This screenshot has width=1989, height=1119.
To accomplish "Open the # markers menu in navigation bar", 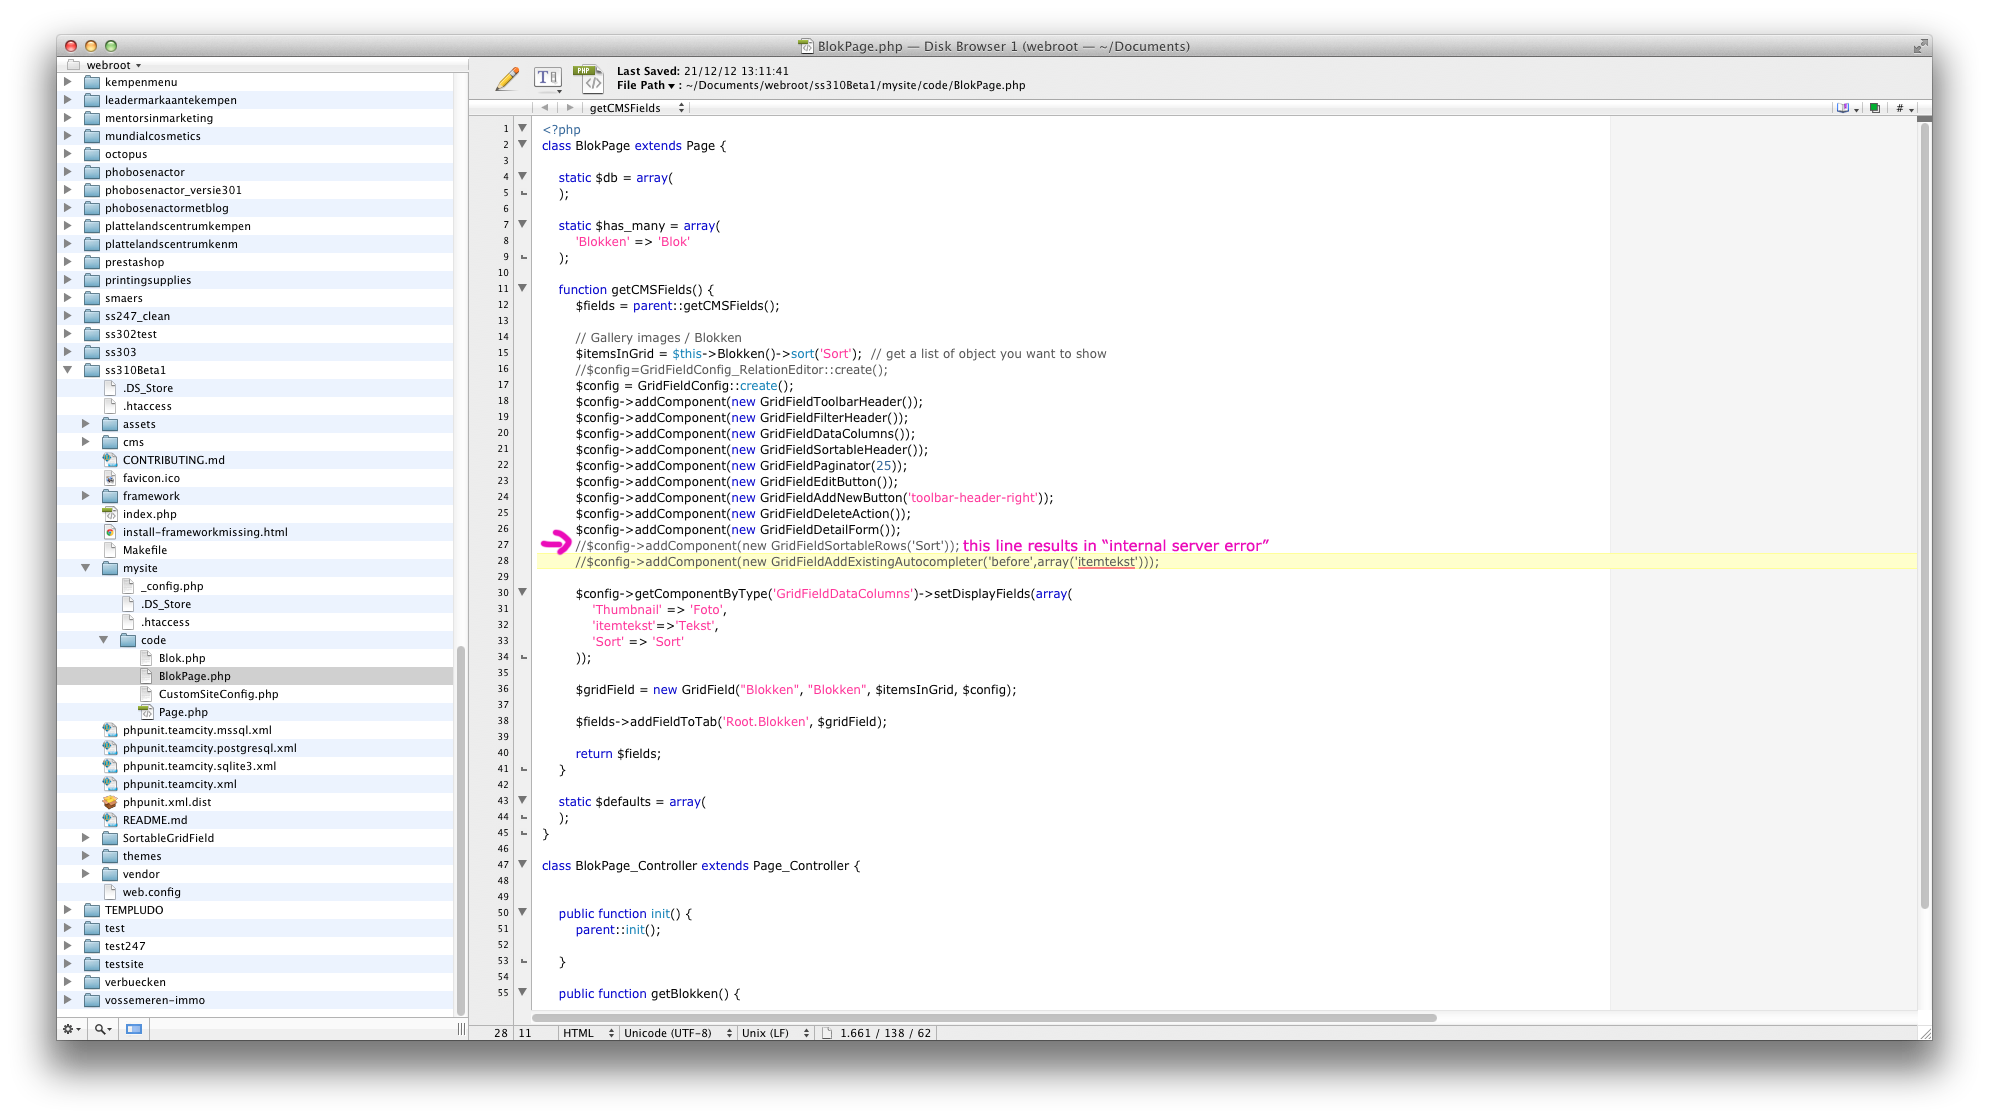I will 1904,108.
